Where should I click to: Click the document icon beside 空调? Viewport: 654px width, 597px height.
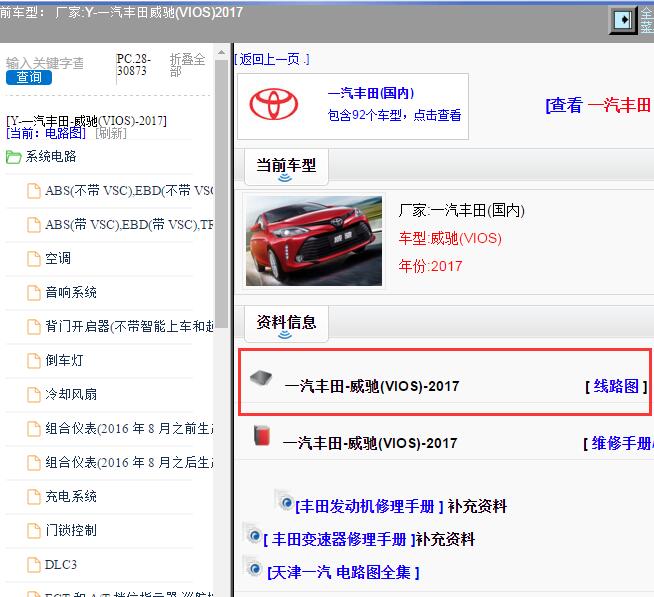click(x=34, y=259)
